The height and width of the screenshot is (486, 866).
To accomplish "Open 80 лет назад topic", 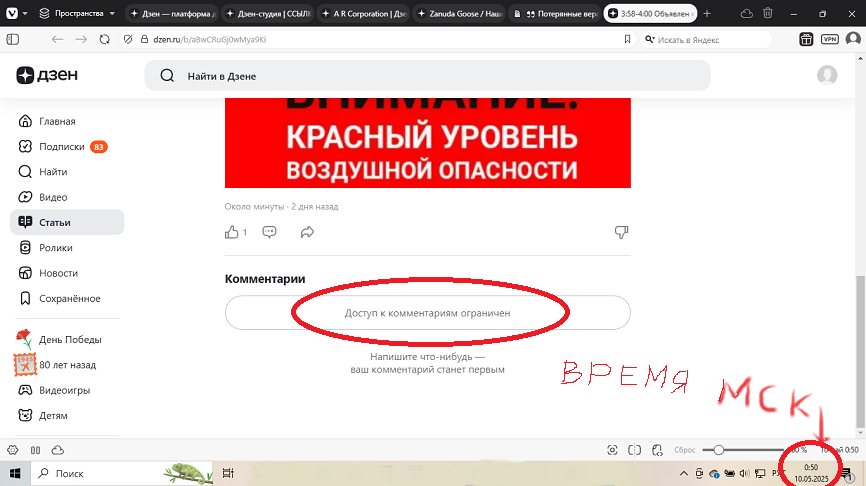I will (x=67, y=364).
